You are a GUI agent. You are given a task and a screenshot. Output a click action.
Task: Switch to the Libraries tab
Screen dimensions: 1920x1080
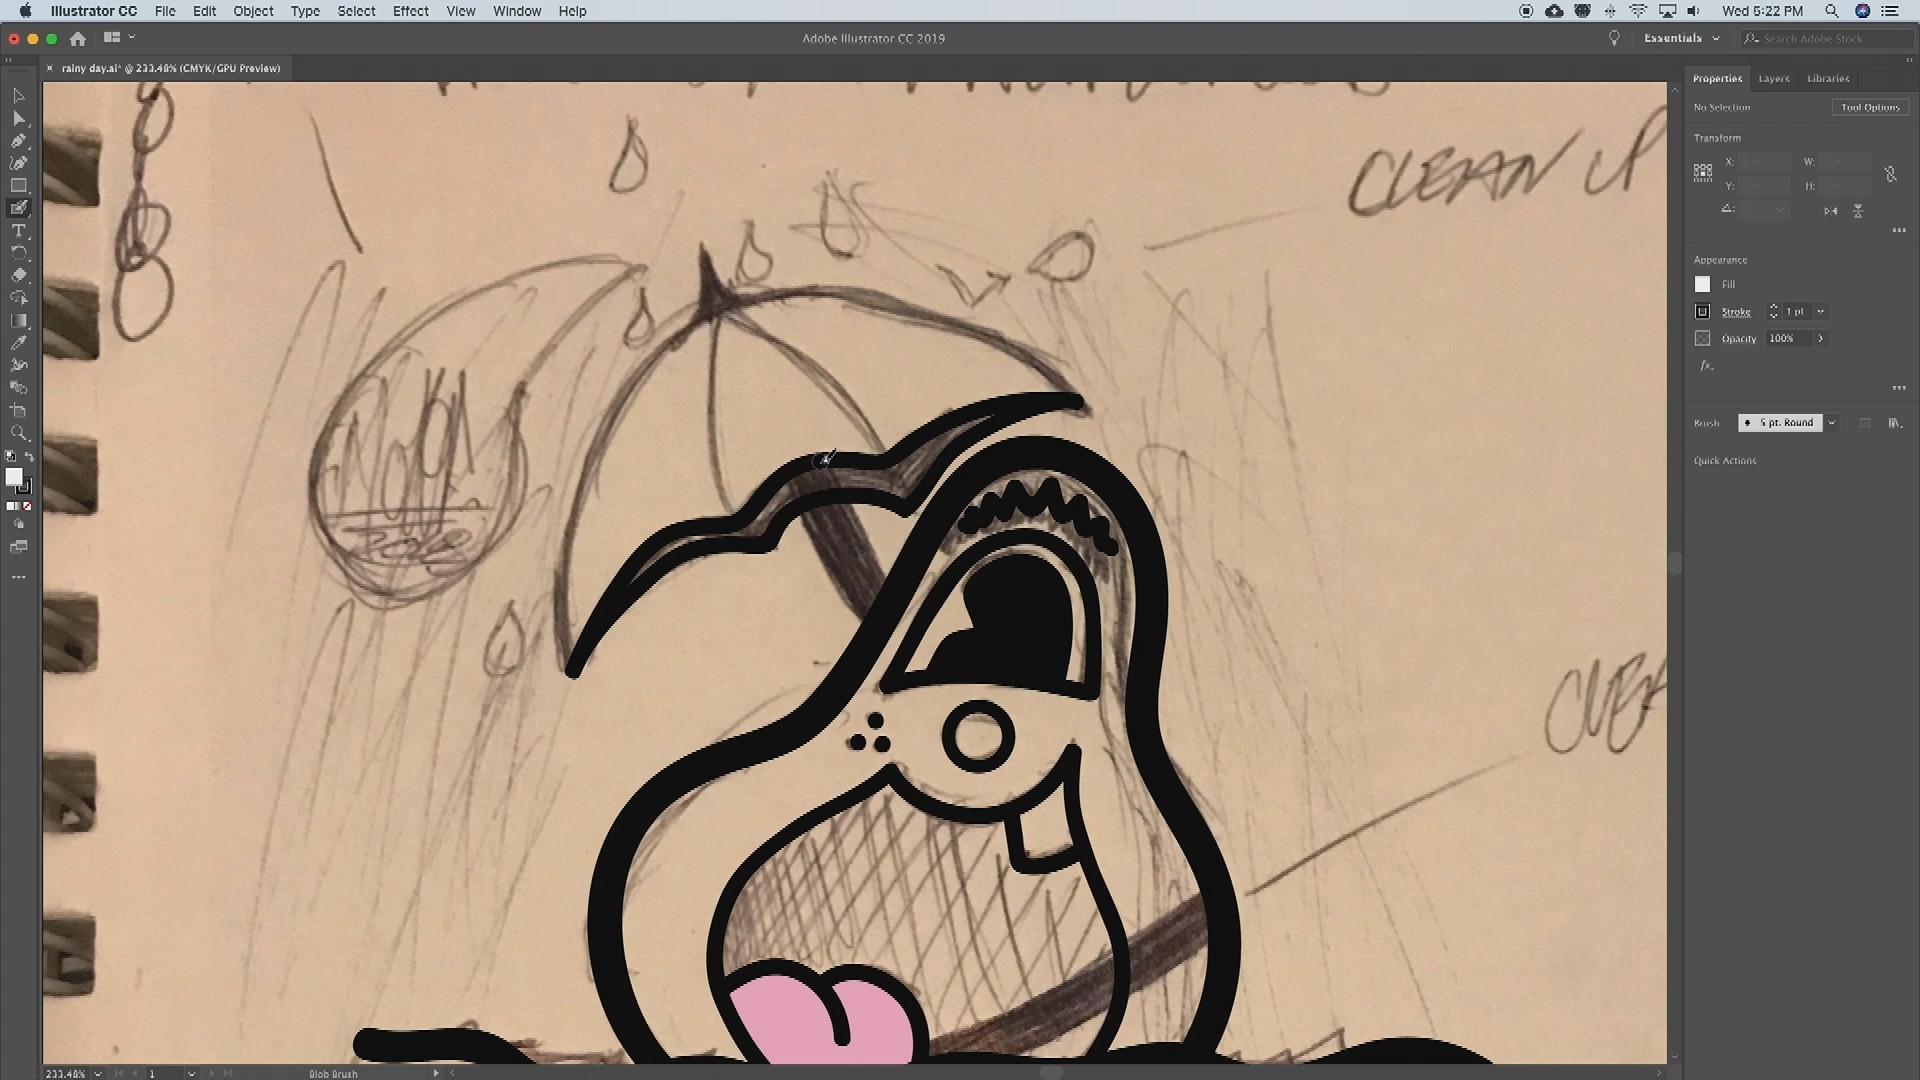point(1828,79)
